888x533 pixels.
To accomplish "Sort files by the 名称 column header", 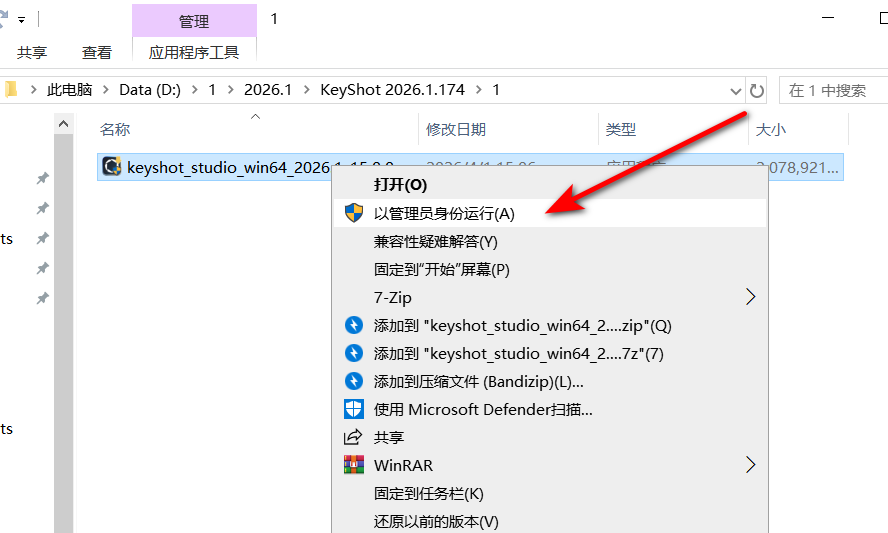I will click(x=115, y=130).
